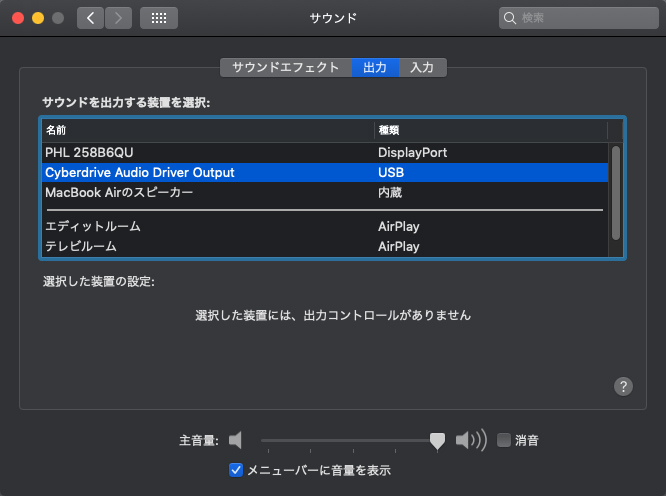Screen dimensions: 666x496
Task: Select the 出力 tab
Action: pos(375,68)
